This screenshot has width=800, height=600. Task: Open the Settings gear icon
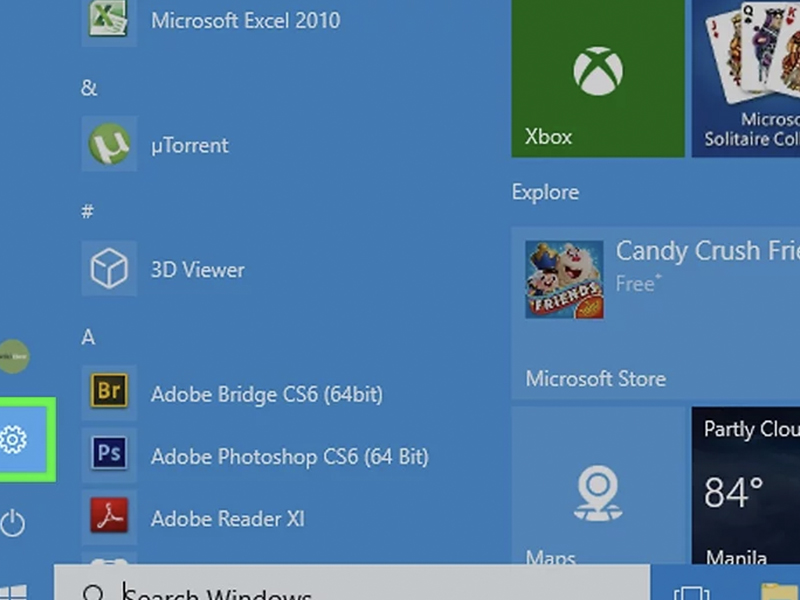(x=16, y=439)
